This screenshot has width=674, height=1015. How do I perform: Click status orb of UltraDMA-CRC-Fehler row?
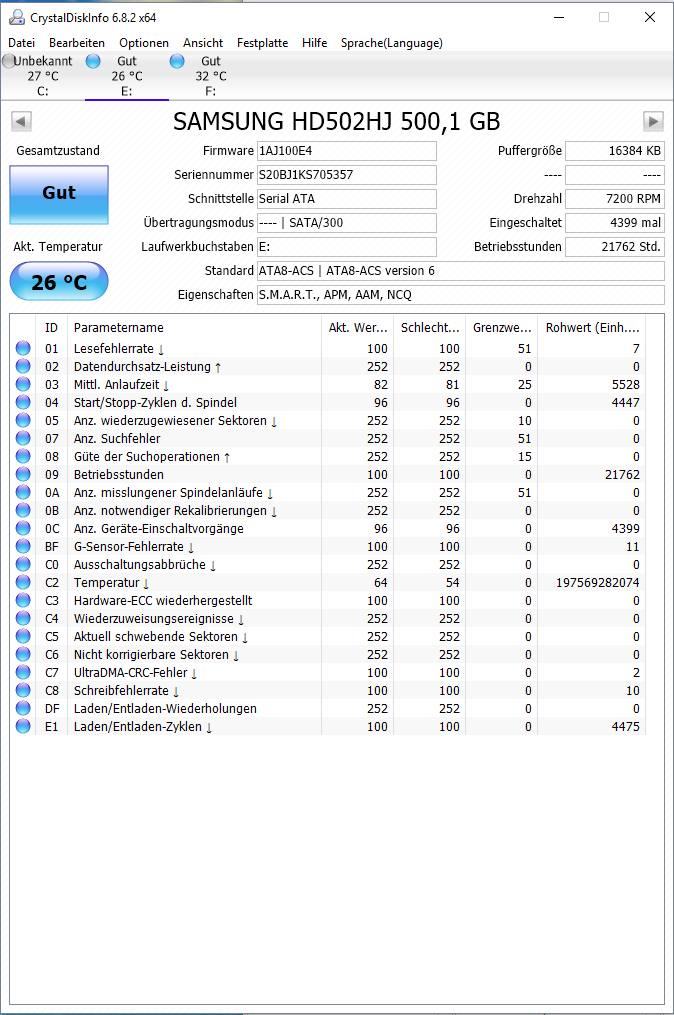pyautogui.click(x=23, y=673)
